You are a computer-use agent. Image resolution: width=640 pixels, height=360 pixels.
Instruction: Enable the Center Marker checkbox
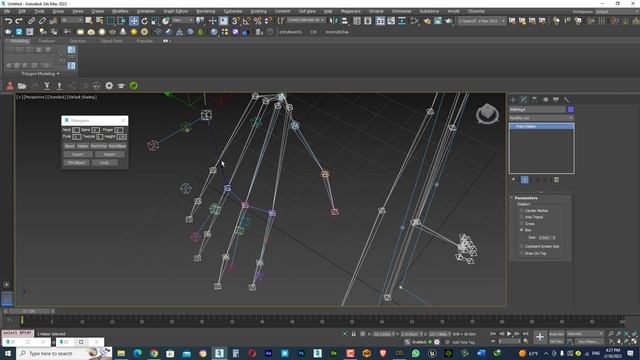522,211
